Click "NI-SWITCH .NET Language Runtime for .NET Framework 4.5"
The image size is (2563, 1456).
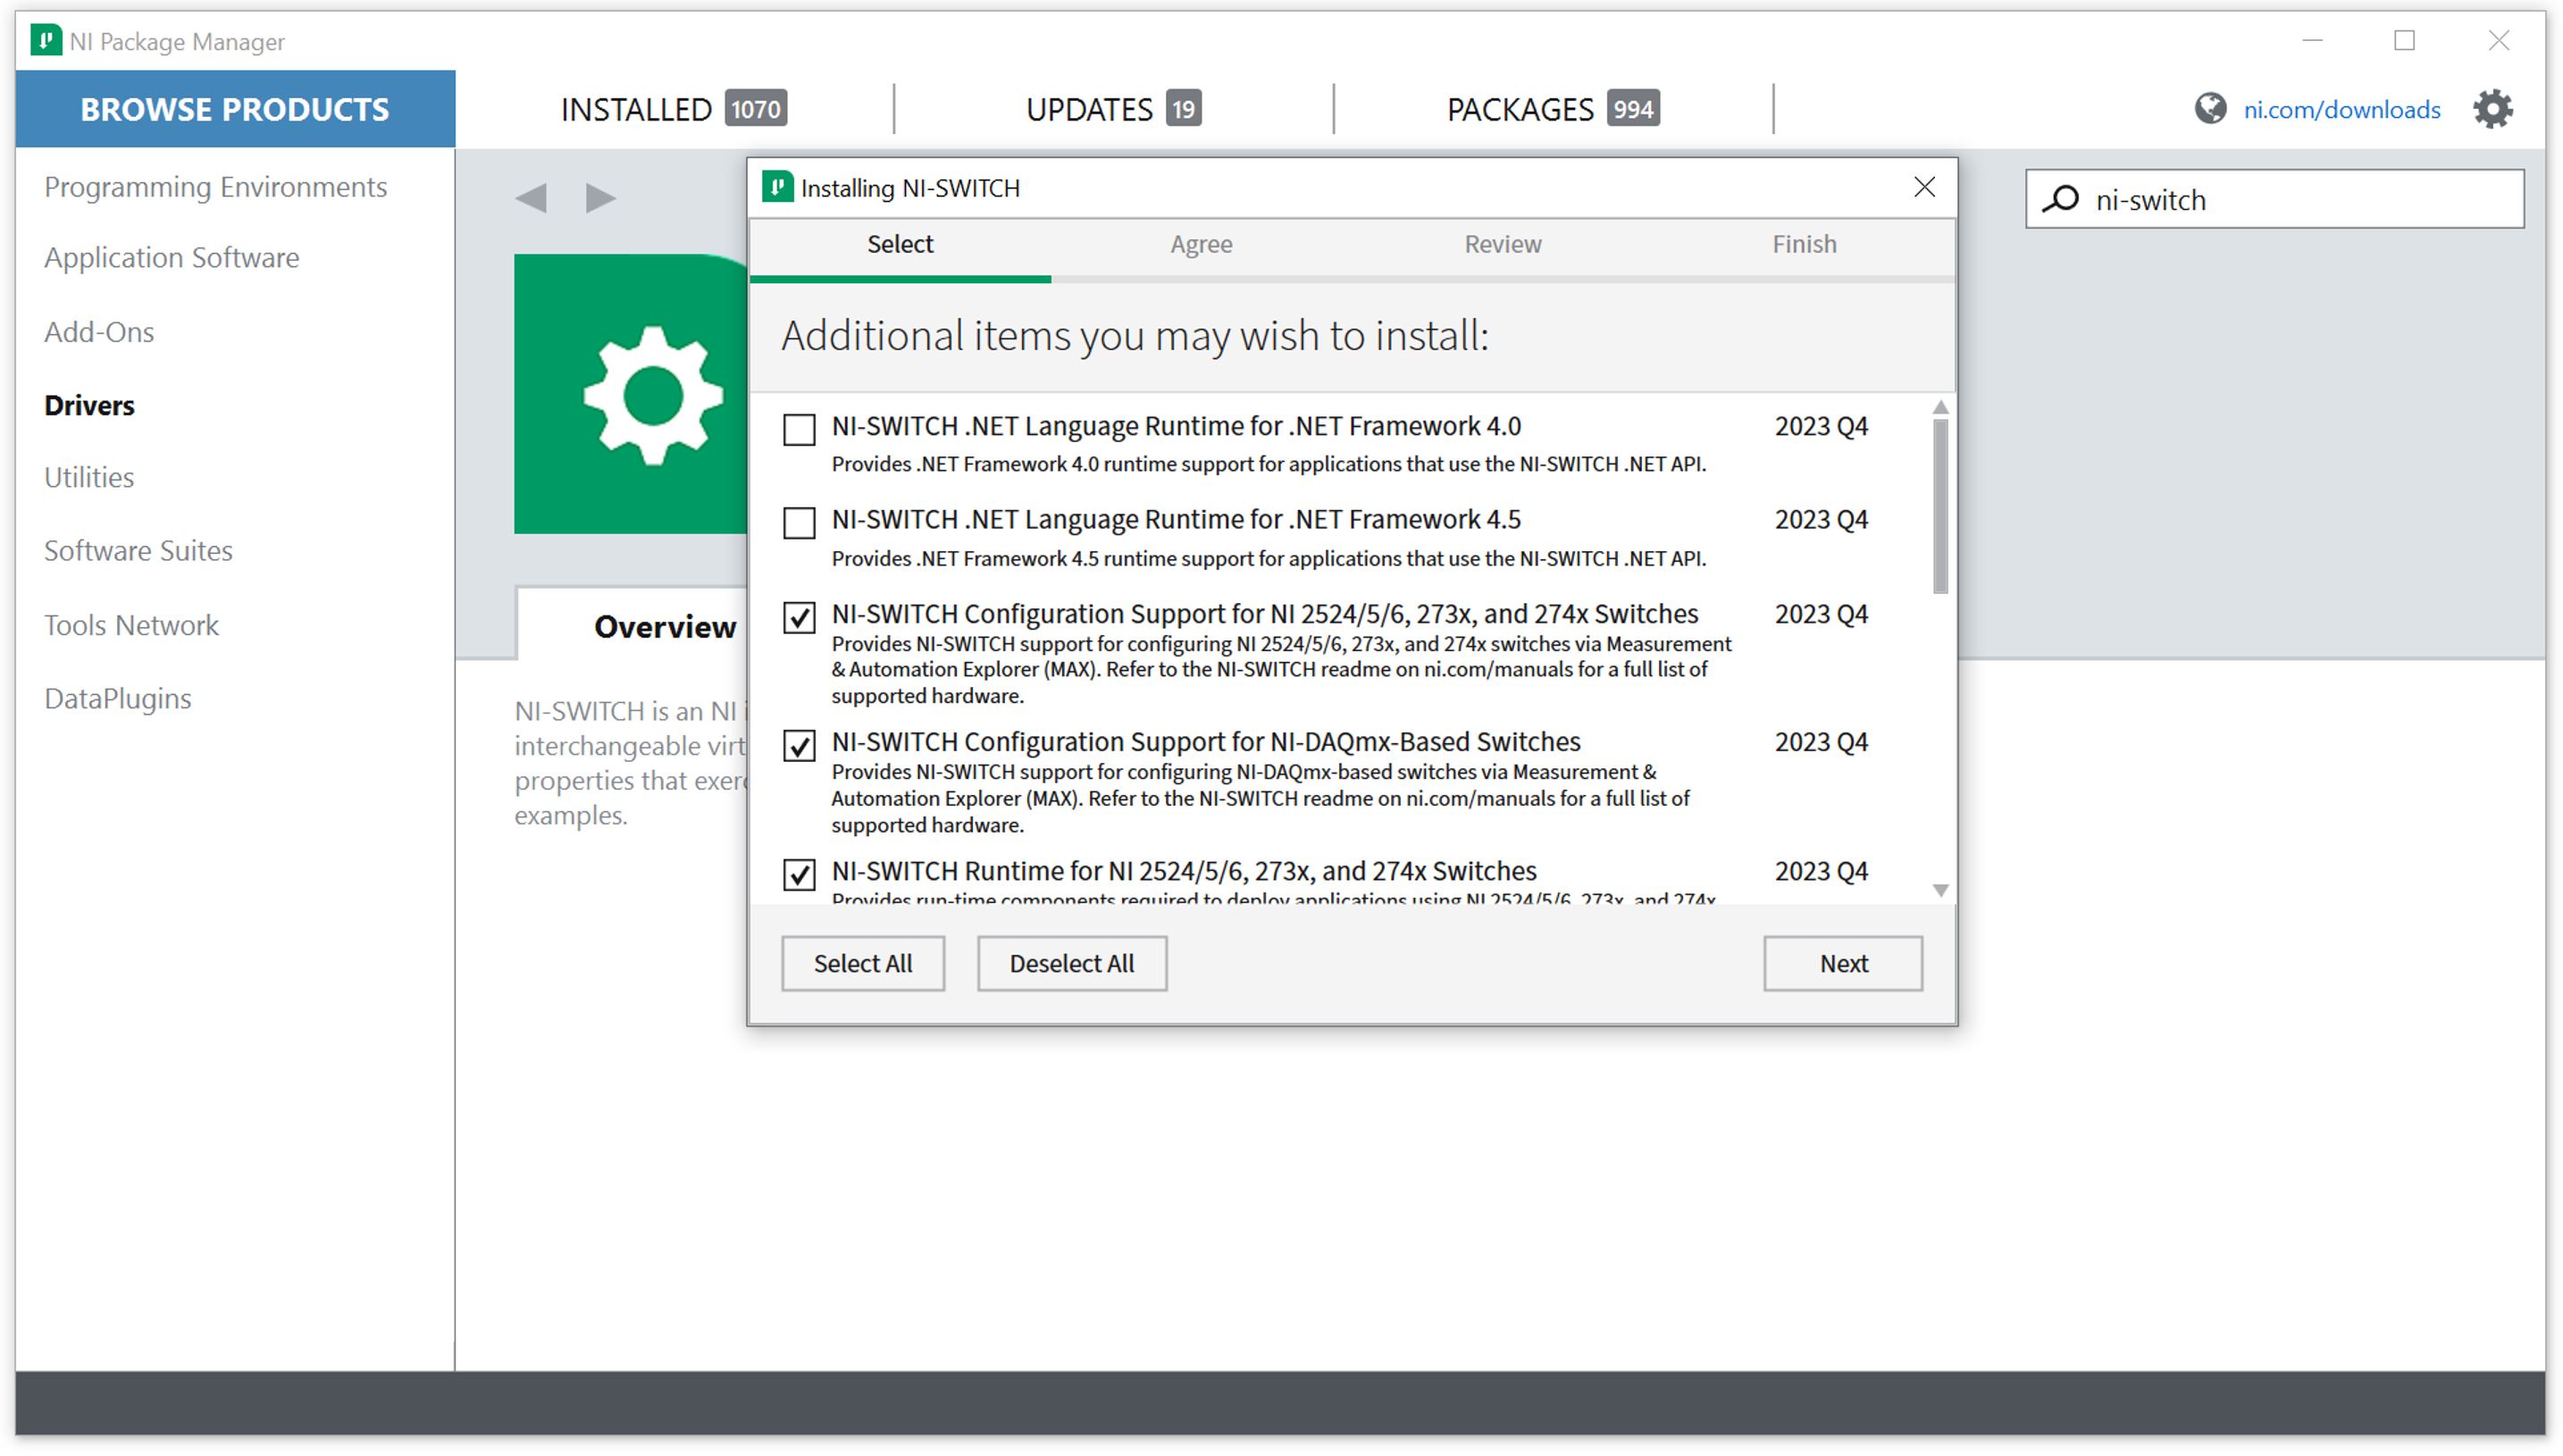pyautogui.click(x=1176, y=519)
